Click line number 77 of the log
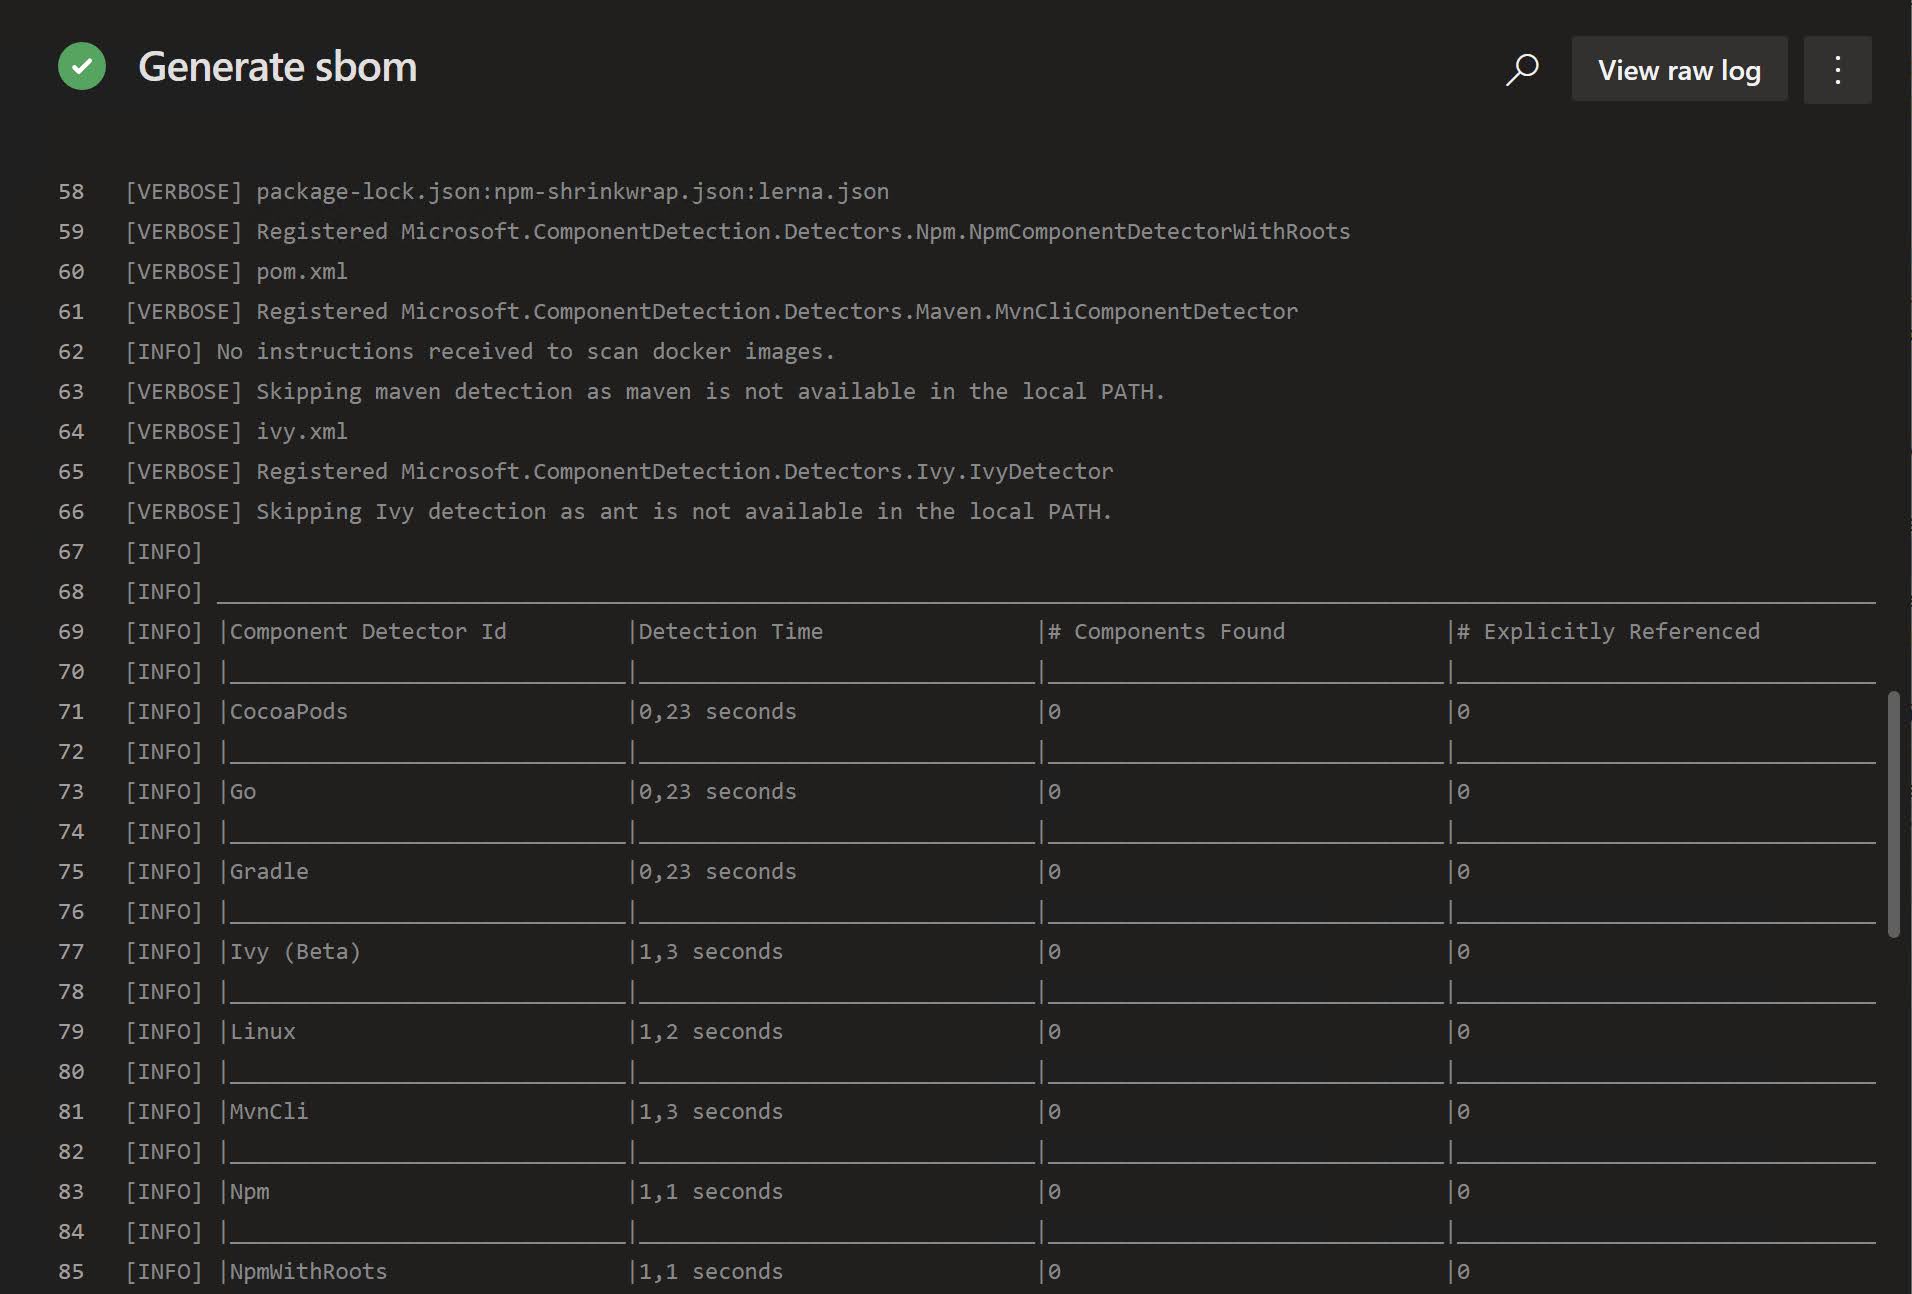 point(71,952)
